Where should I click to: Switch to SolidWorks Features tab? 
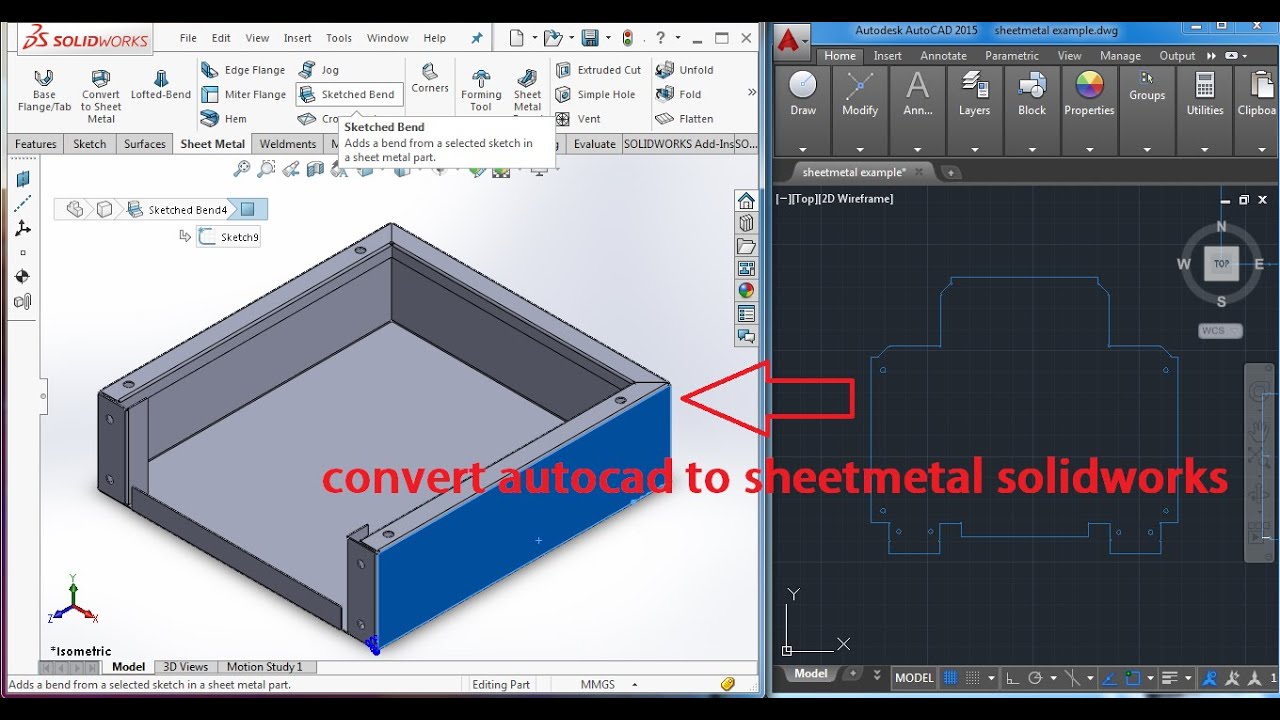tap(36, 144)
